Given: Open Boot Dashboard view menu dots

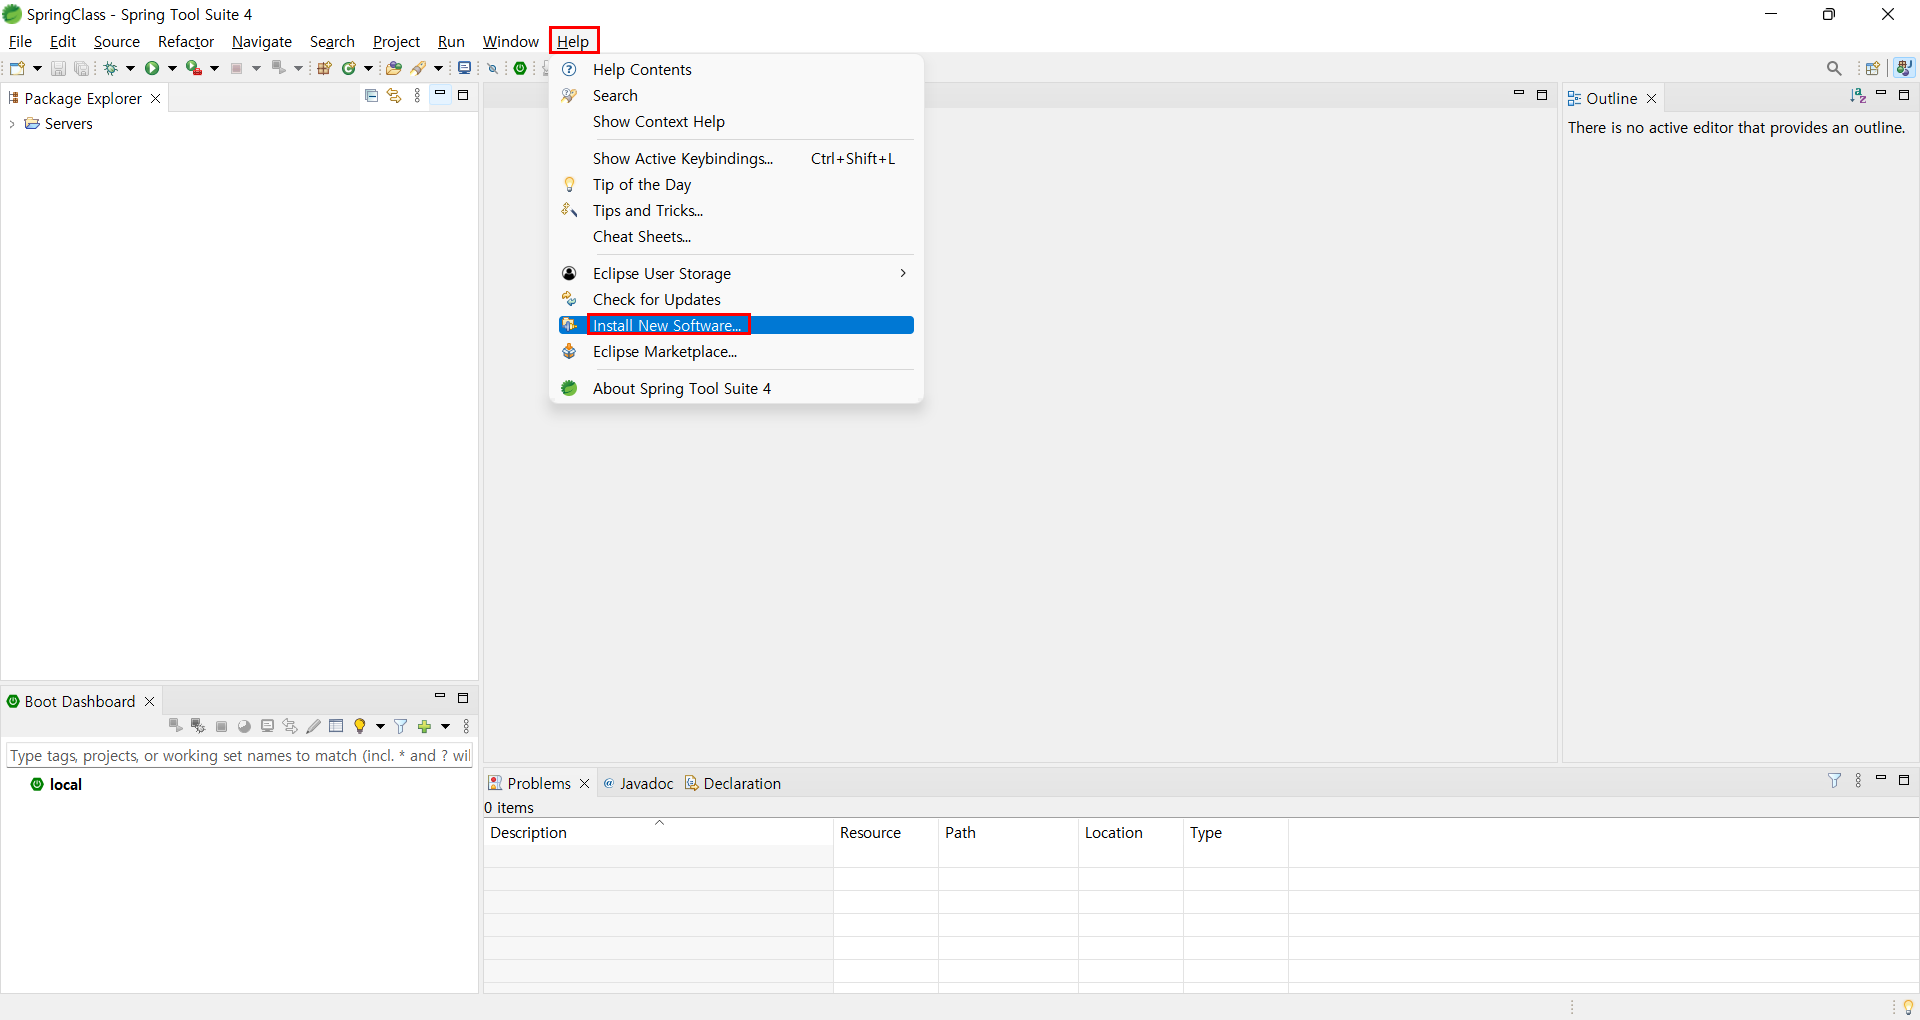Looking at the screenshot, I should pos(466,727).
